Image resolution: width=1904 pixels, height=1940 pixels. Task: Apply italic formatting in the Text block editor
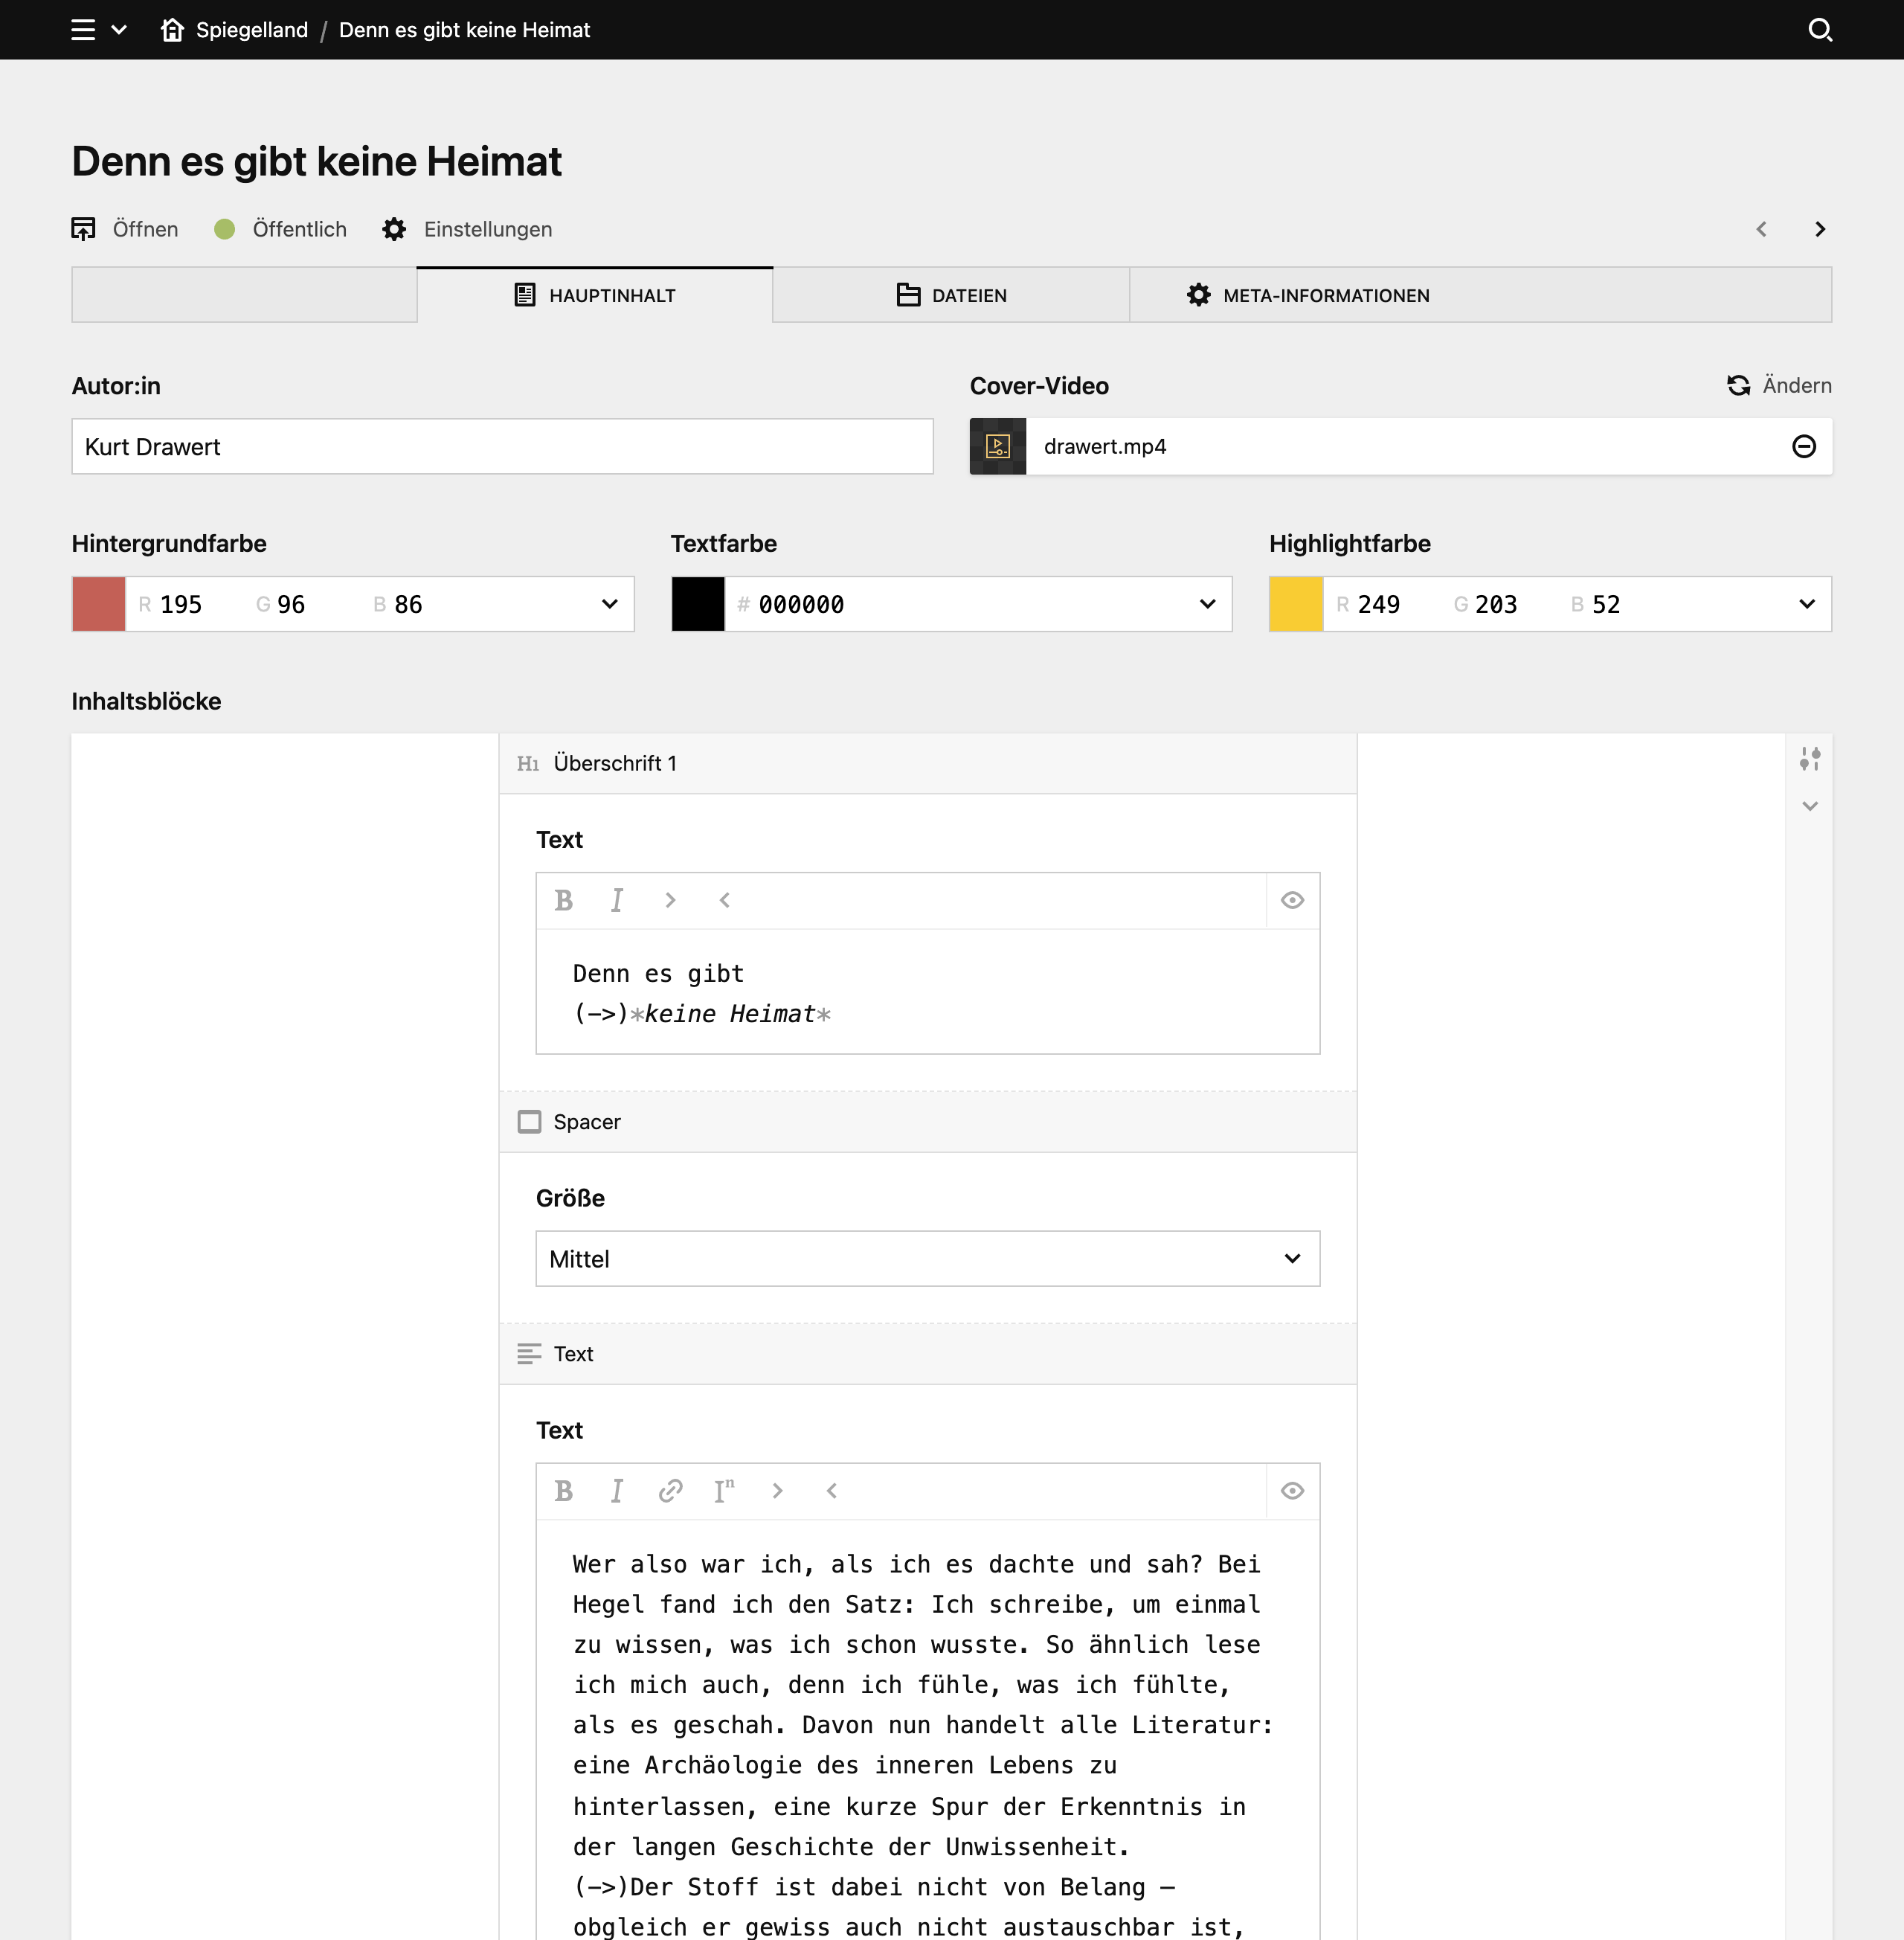[x=617, y=1491]
